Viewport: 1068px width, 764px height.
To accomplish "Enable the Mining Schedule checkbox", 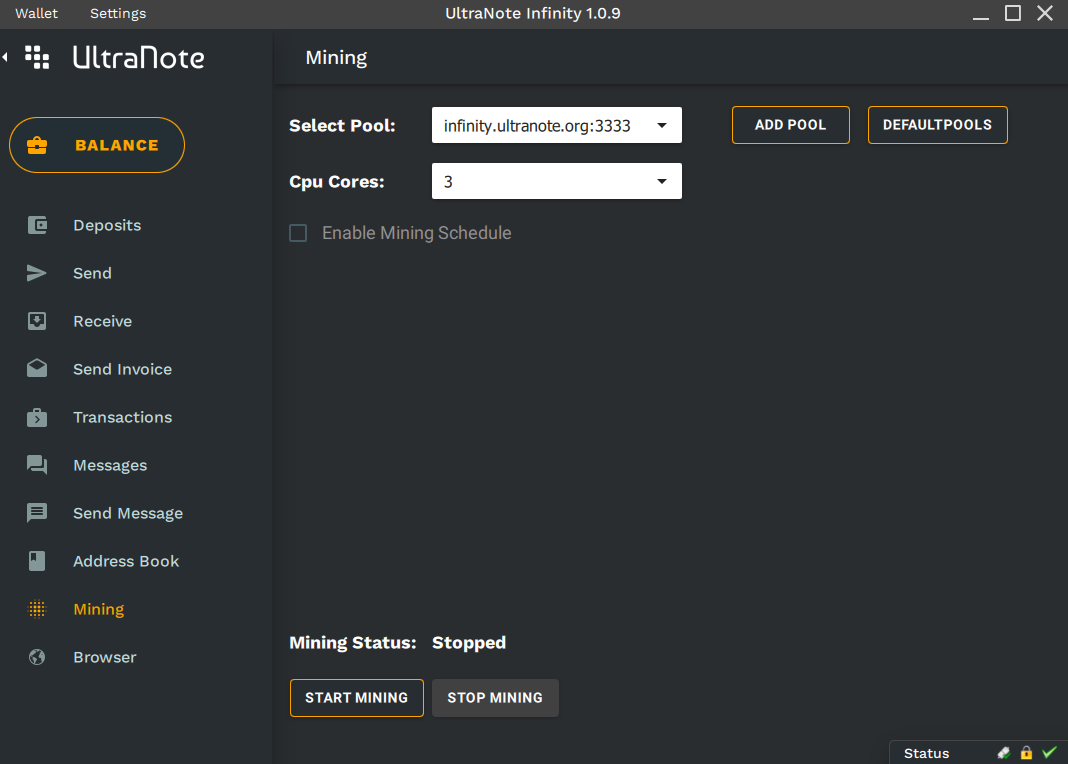I will pos(298,233).
